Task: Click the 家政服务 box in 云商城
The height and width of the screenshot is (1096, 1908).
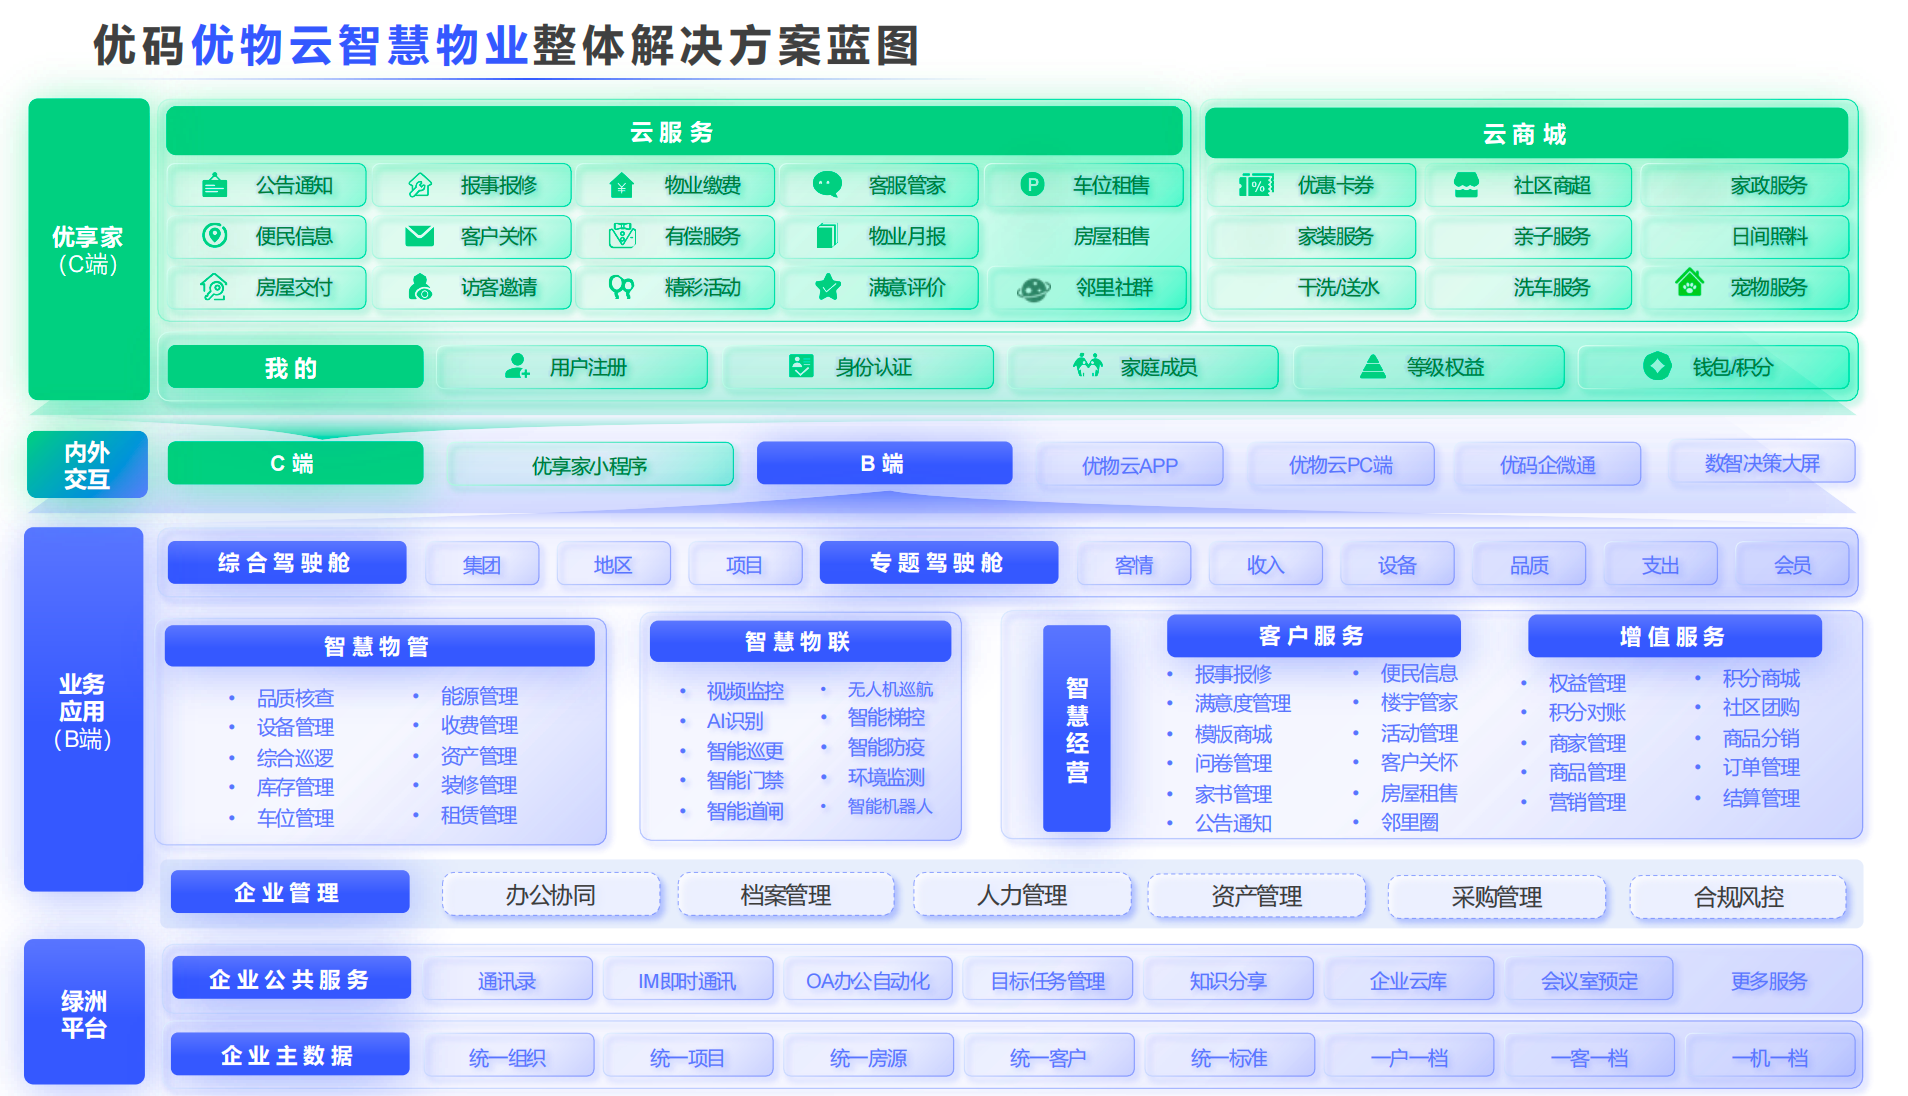Action: pyautogui.click(x=1746, y=185)
